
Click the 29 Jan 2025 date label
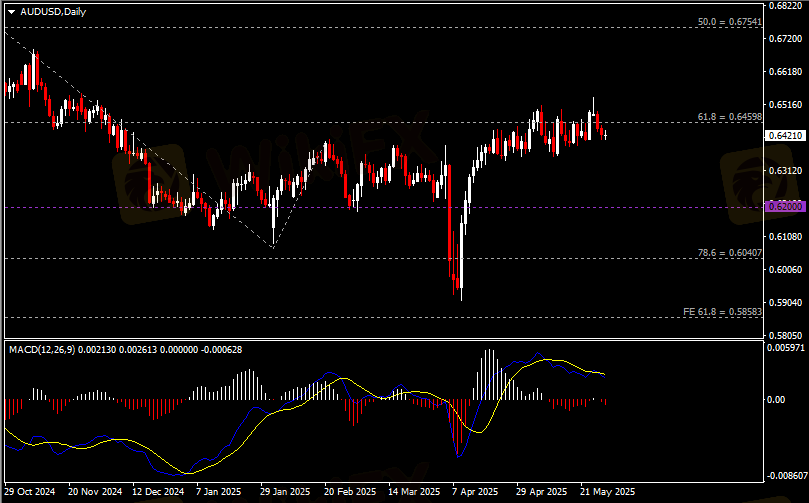pyautogui.click(x=283, y=492)
